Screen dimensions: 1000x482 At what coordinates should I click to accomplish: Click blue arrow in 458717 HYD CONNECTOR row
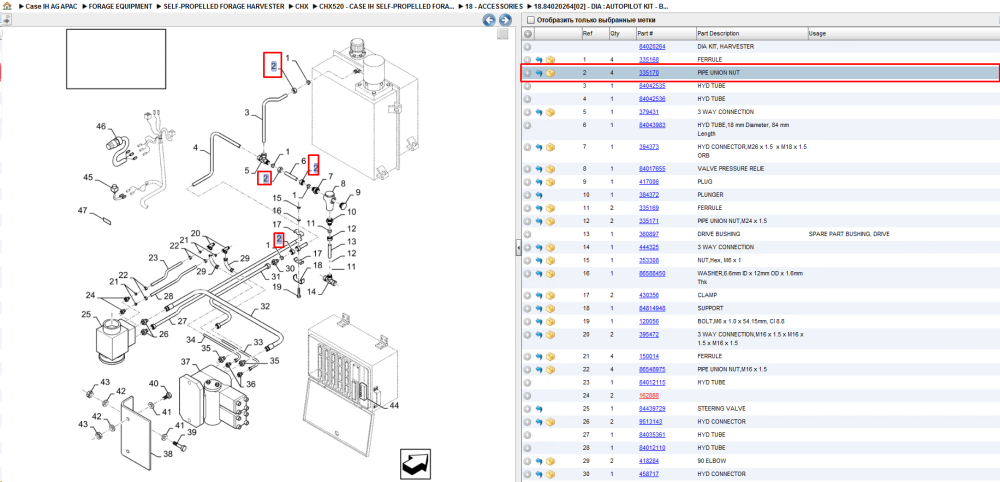pyautogui.click(x=539, y=474)
